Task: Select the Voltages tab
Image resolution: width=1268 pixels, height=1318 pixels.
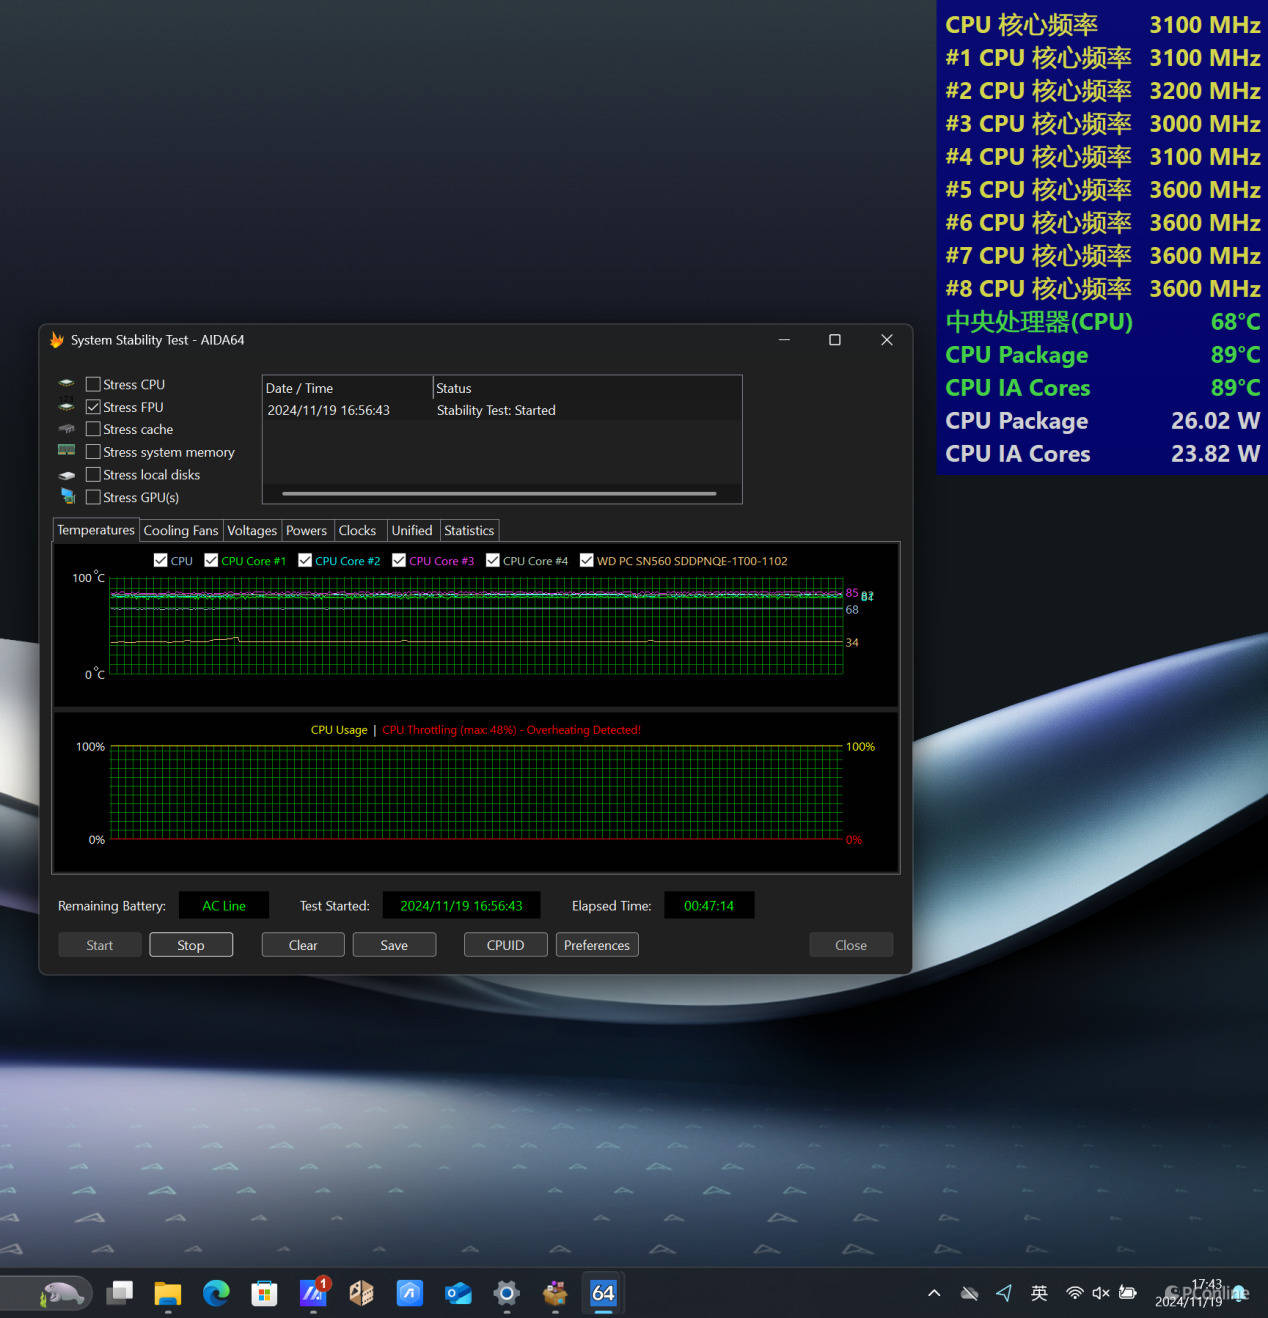Action: [x=252, y=530]
